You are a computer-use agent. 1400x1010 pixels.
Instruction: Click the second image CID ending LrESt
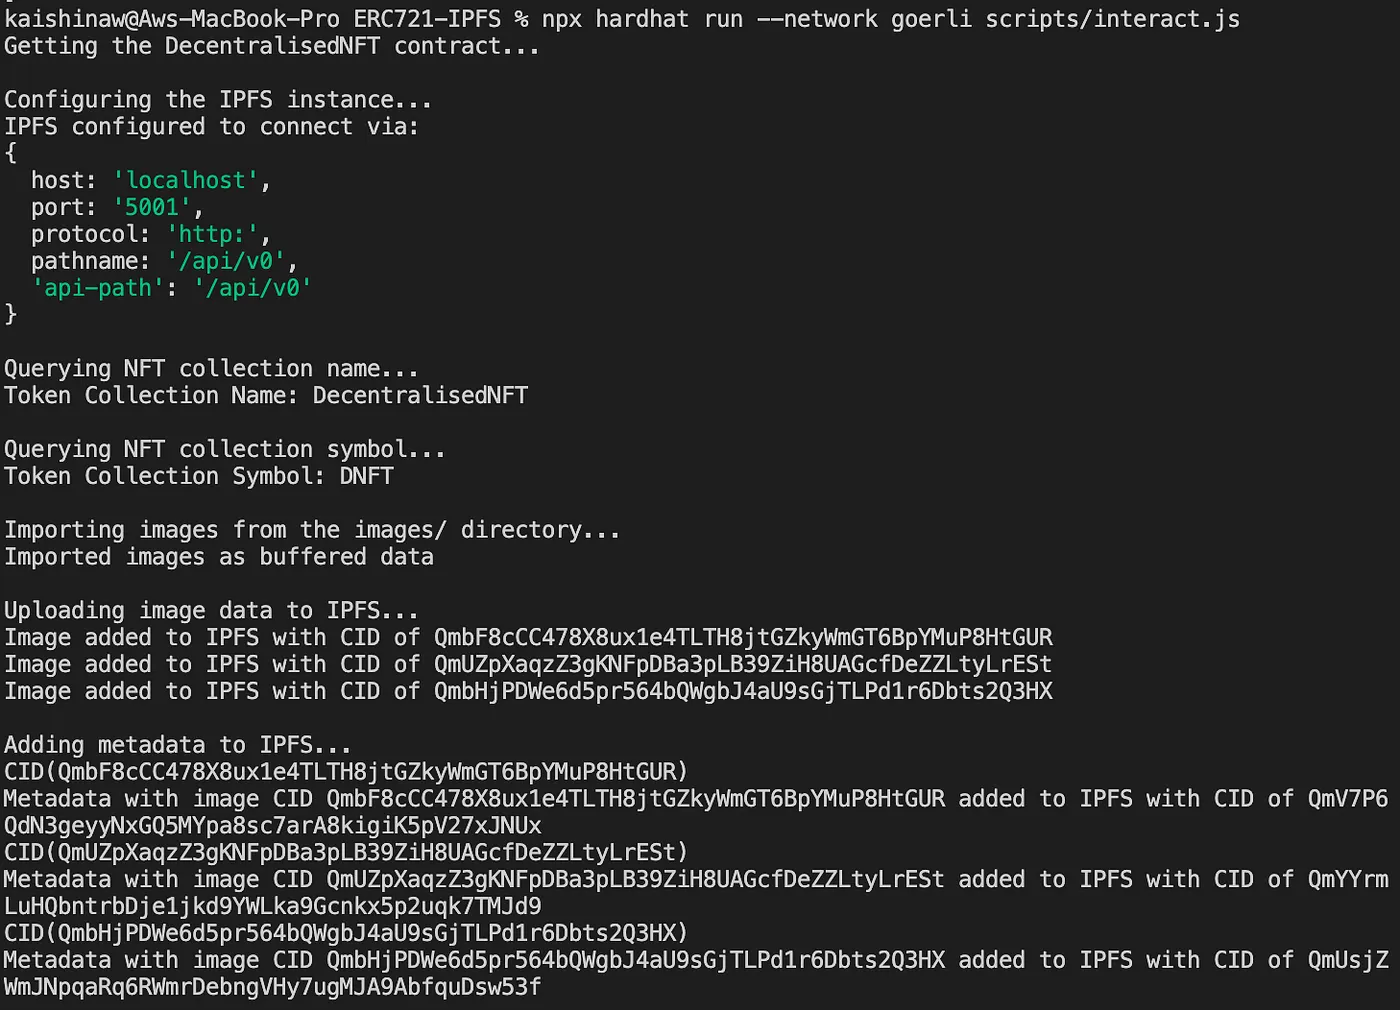click(743, 665)
